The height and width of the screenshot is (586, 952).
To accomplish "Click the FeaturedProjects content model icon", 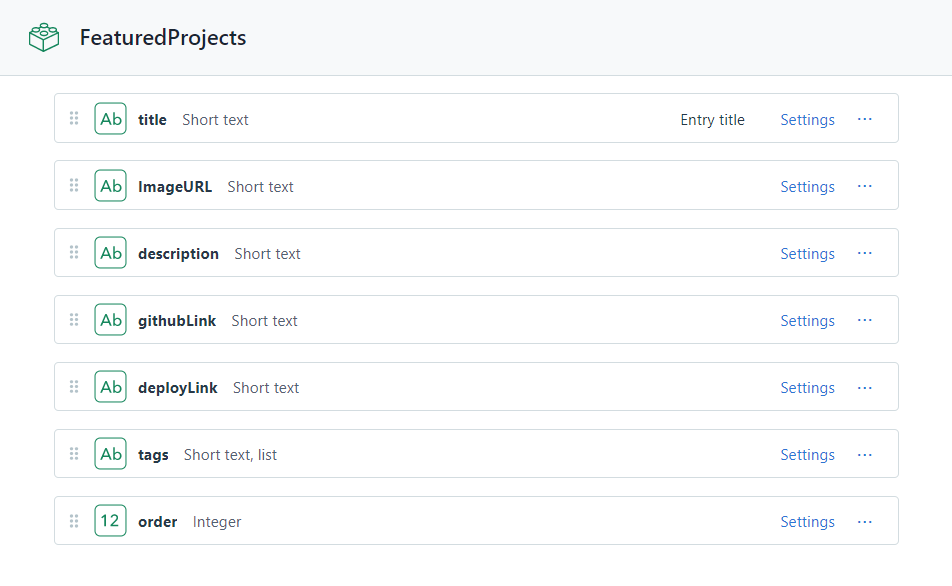I will pyautogui.click(x=44, y=38).
